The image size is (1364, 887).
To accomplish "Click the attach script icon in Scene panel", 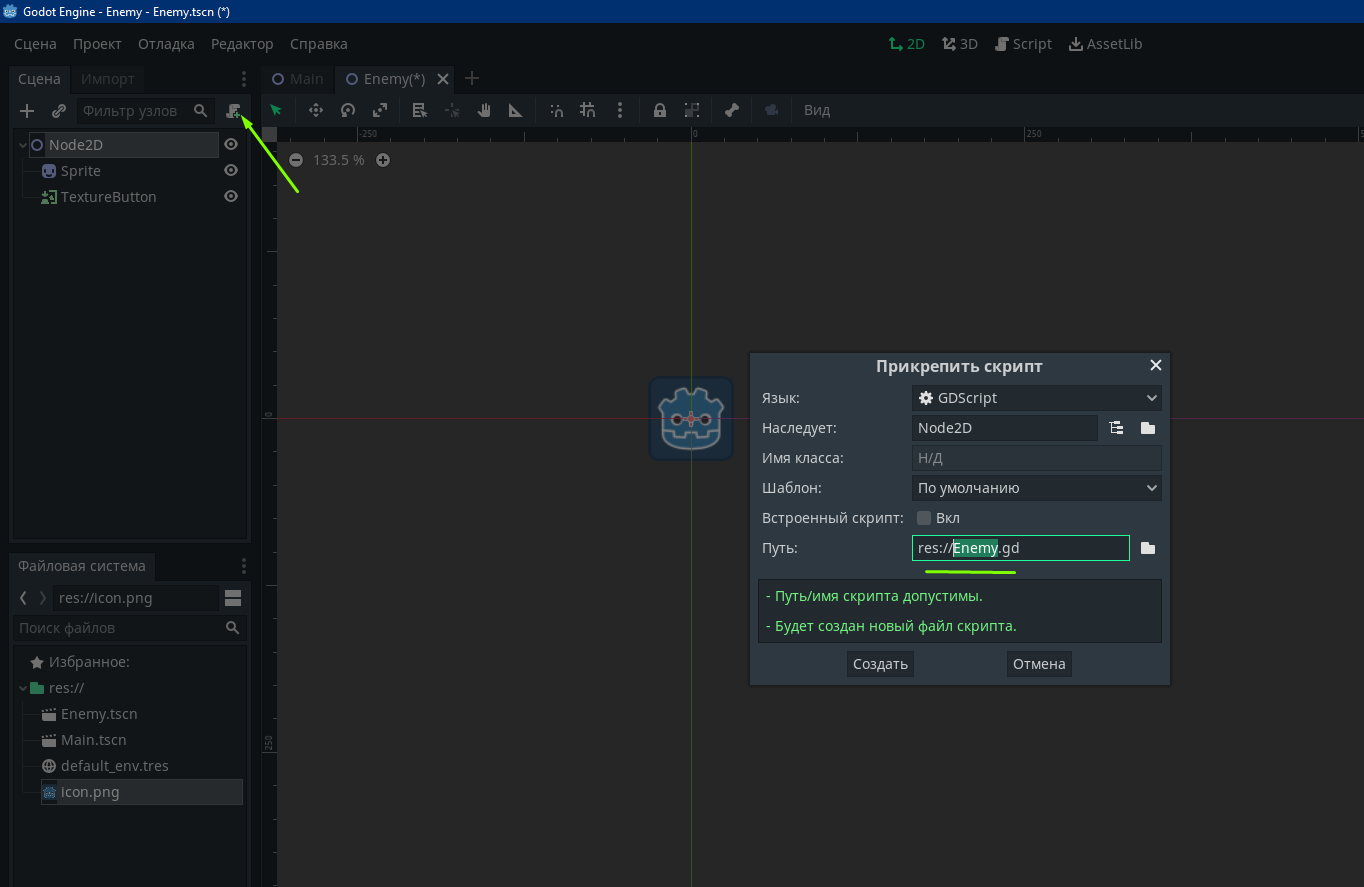I will point(233,111).
